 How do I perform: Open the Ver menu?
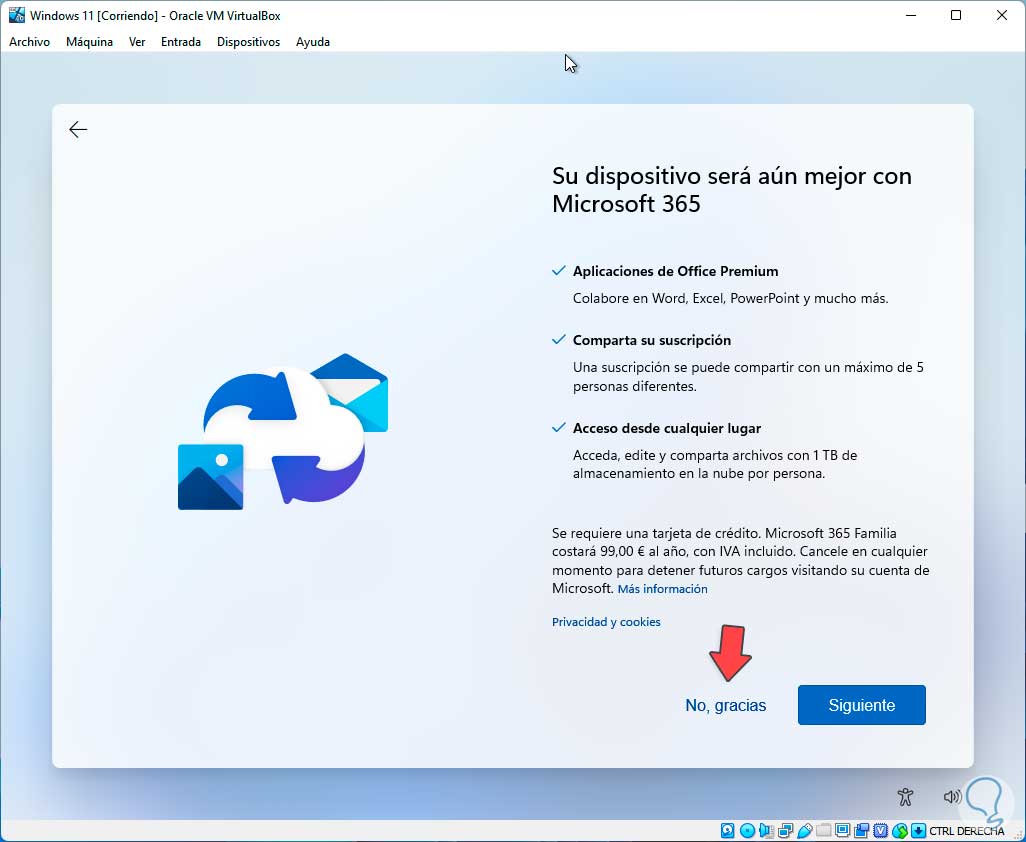(x=137, y=42)
